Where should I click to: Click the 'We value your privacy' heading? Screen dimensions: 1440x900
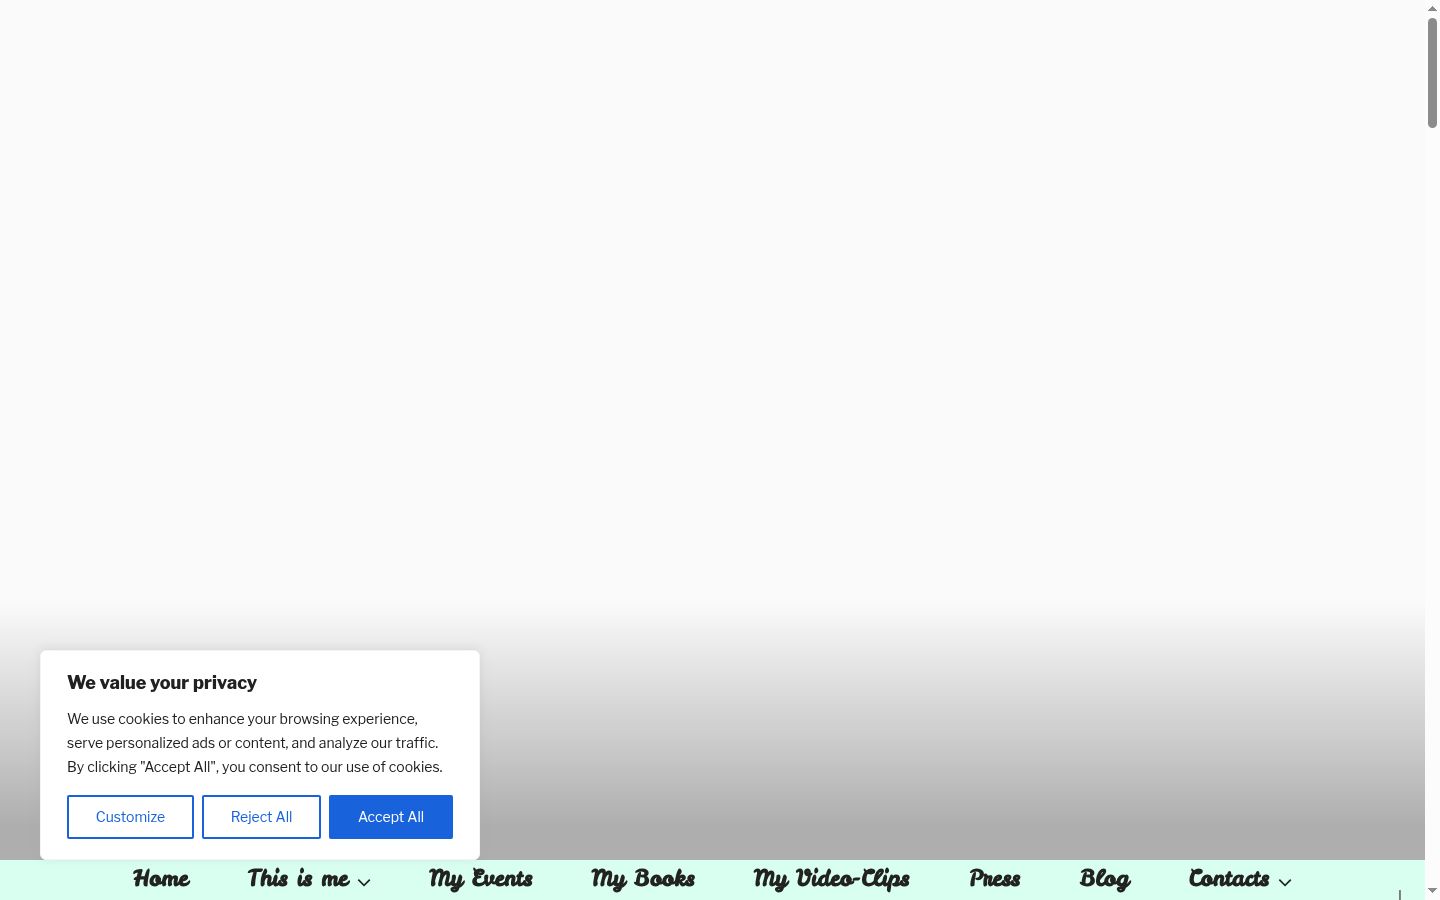(x=162, y=683)
